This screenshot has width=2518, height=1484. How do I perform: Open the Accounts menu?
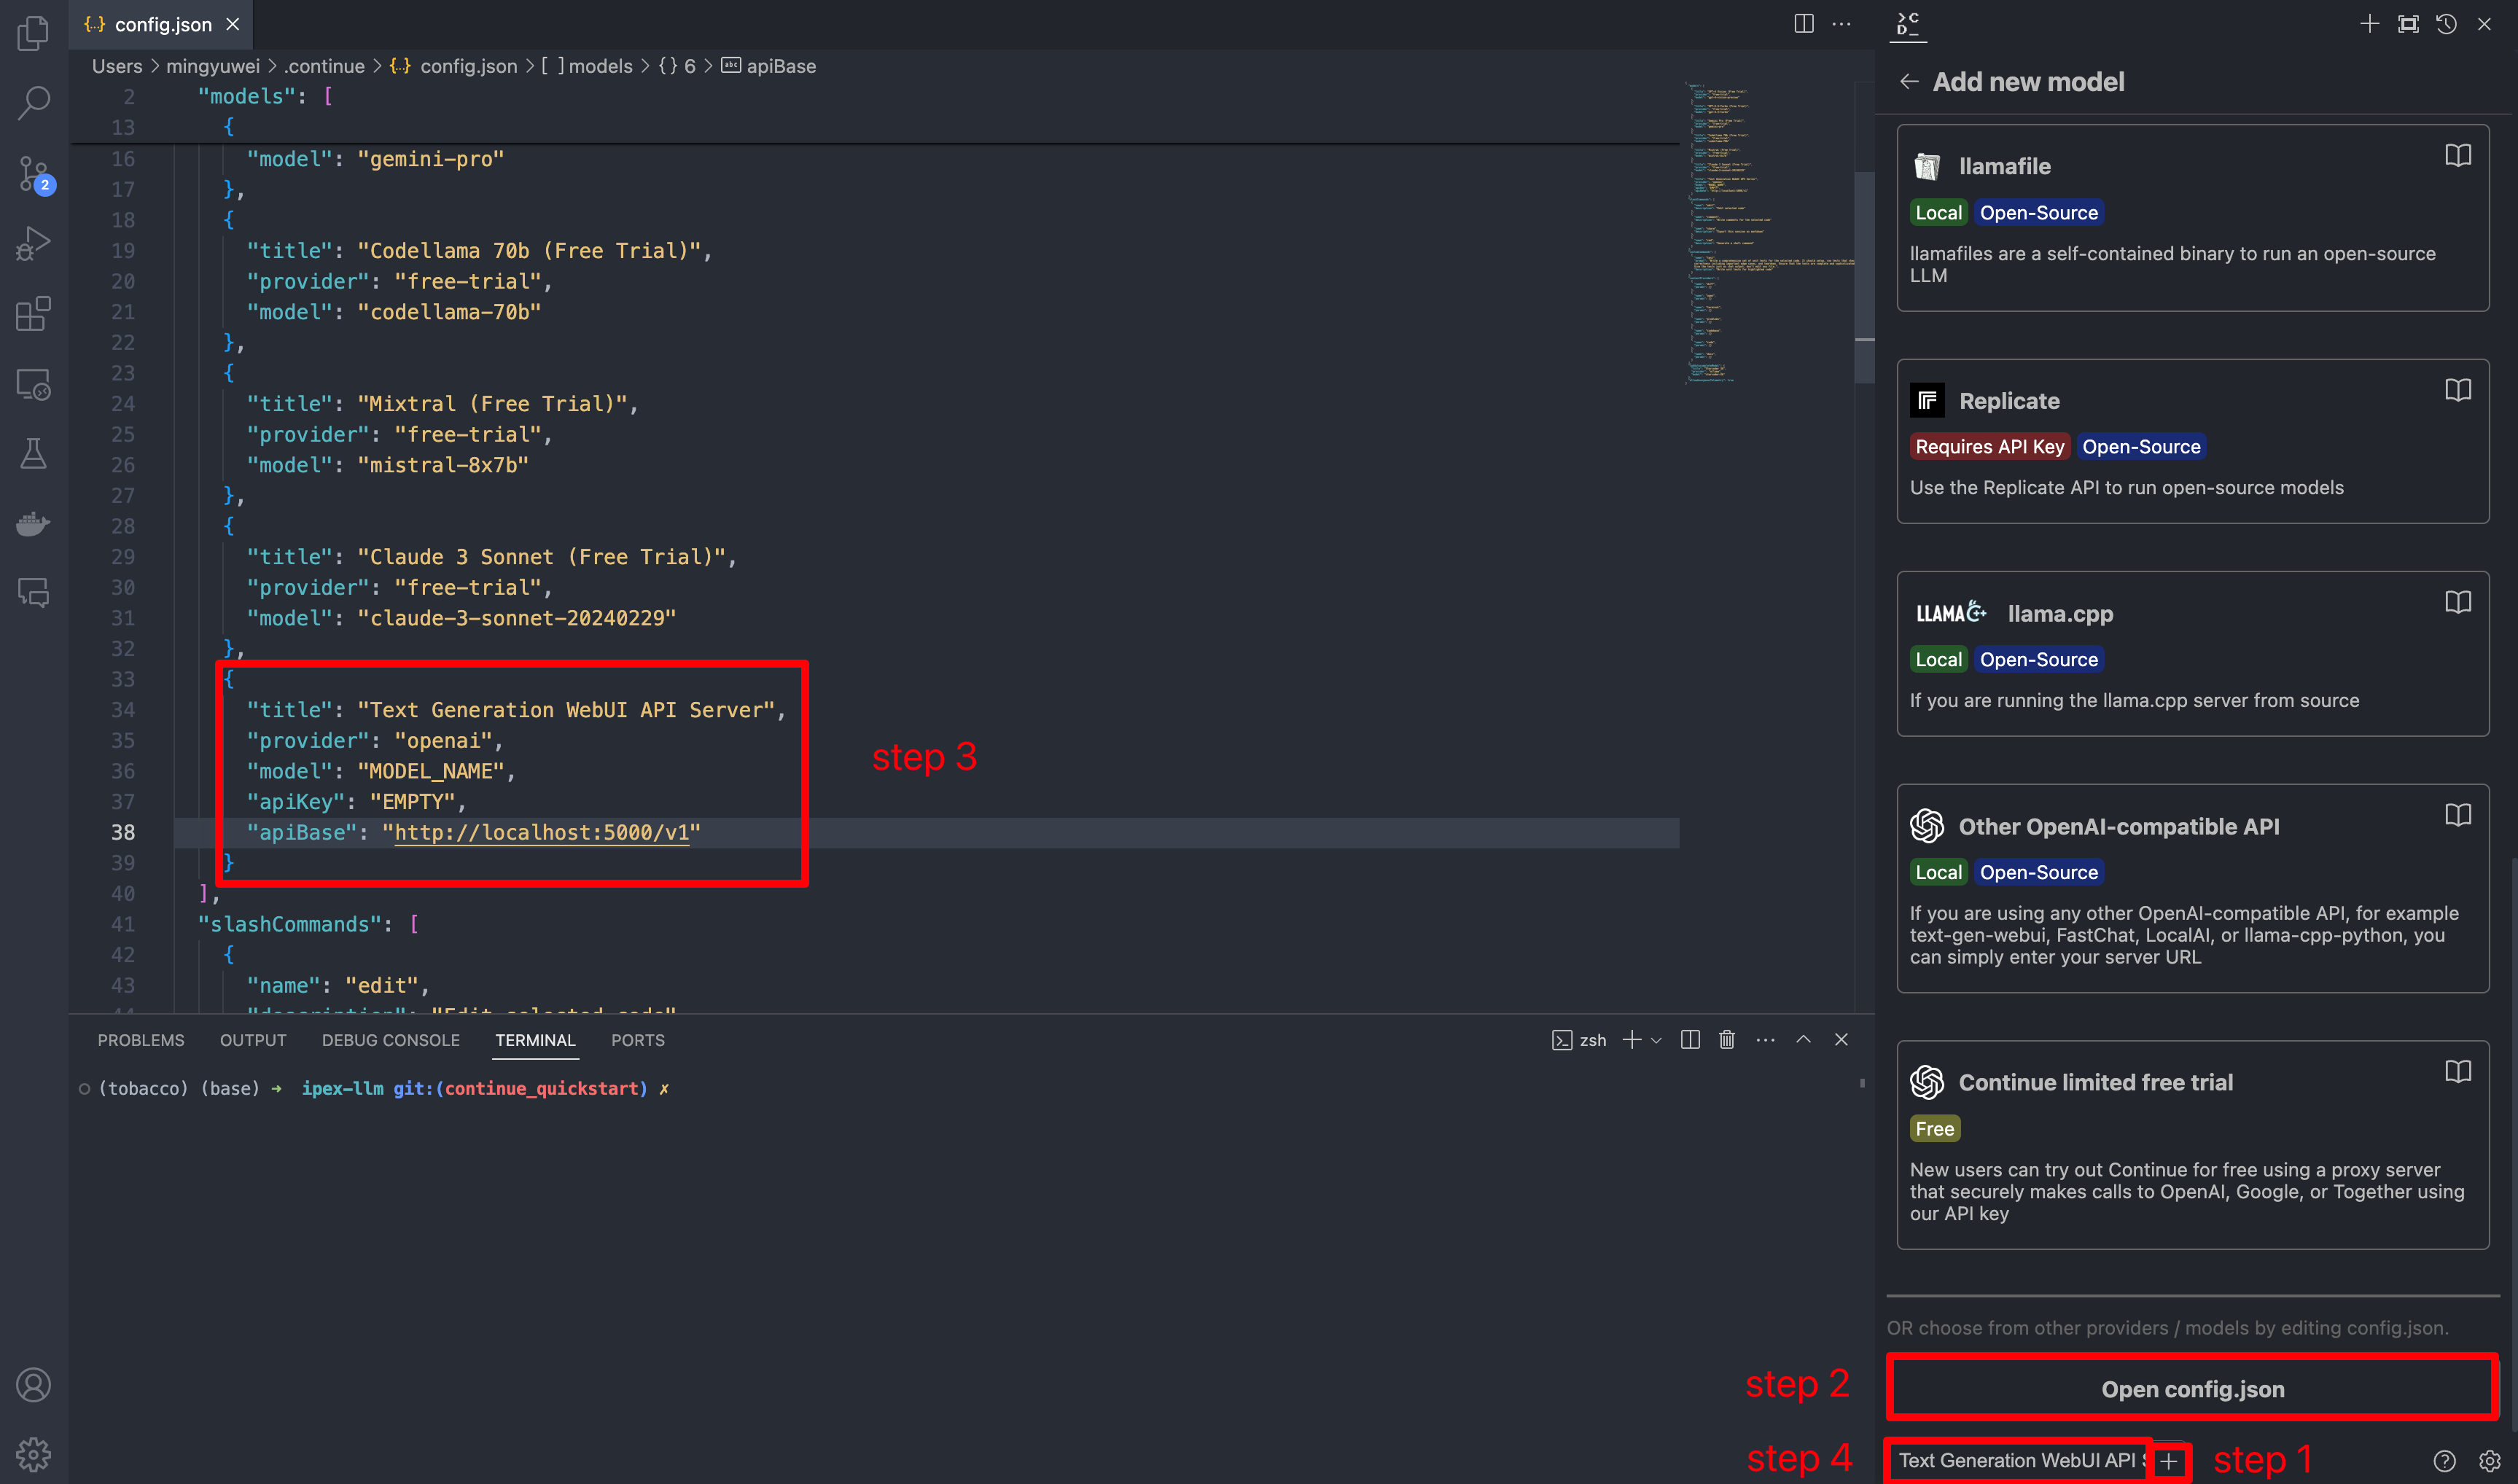[x=33, y=1385]
